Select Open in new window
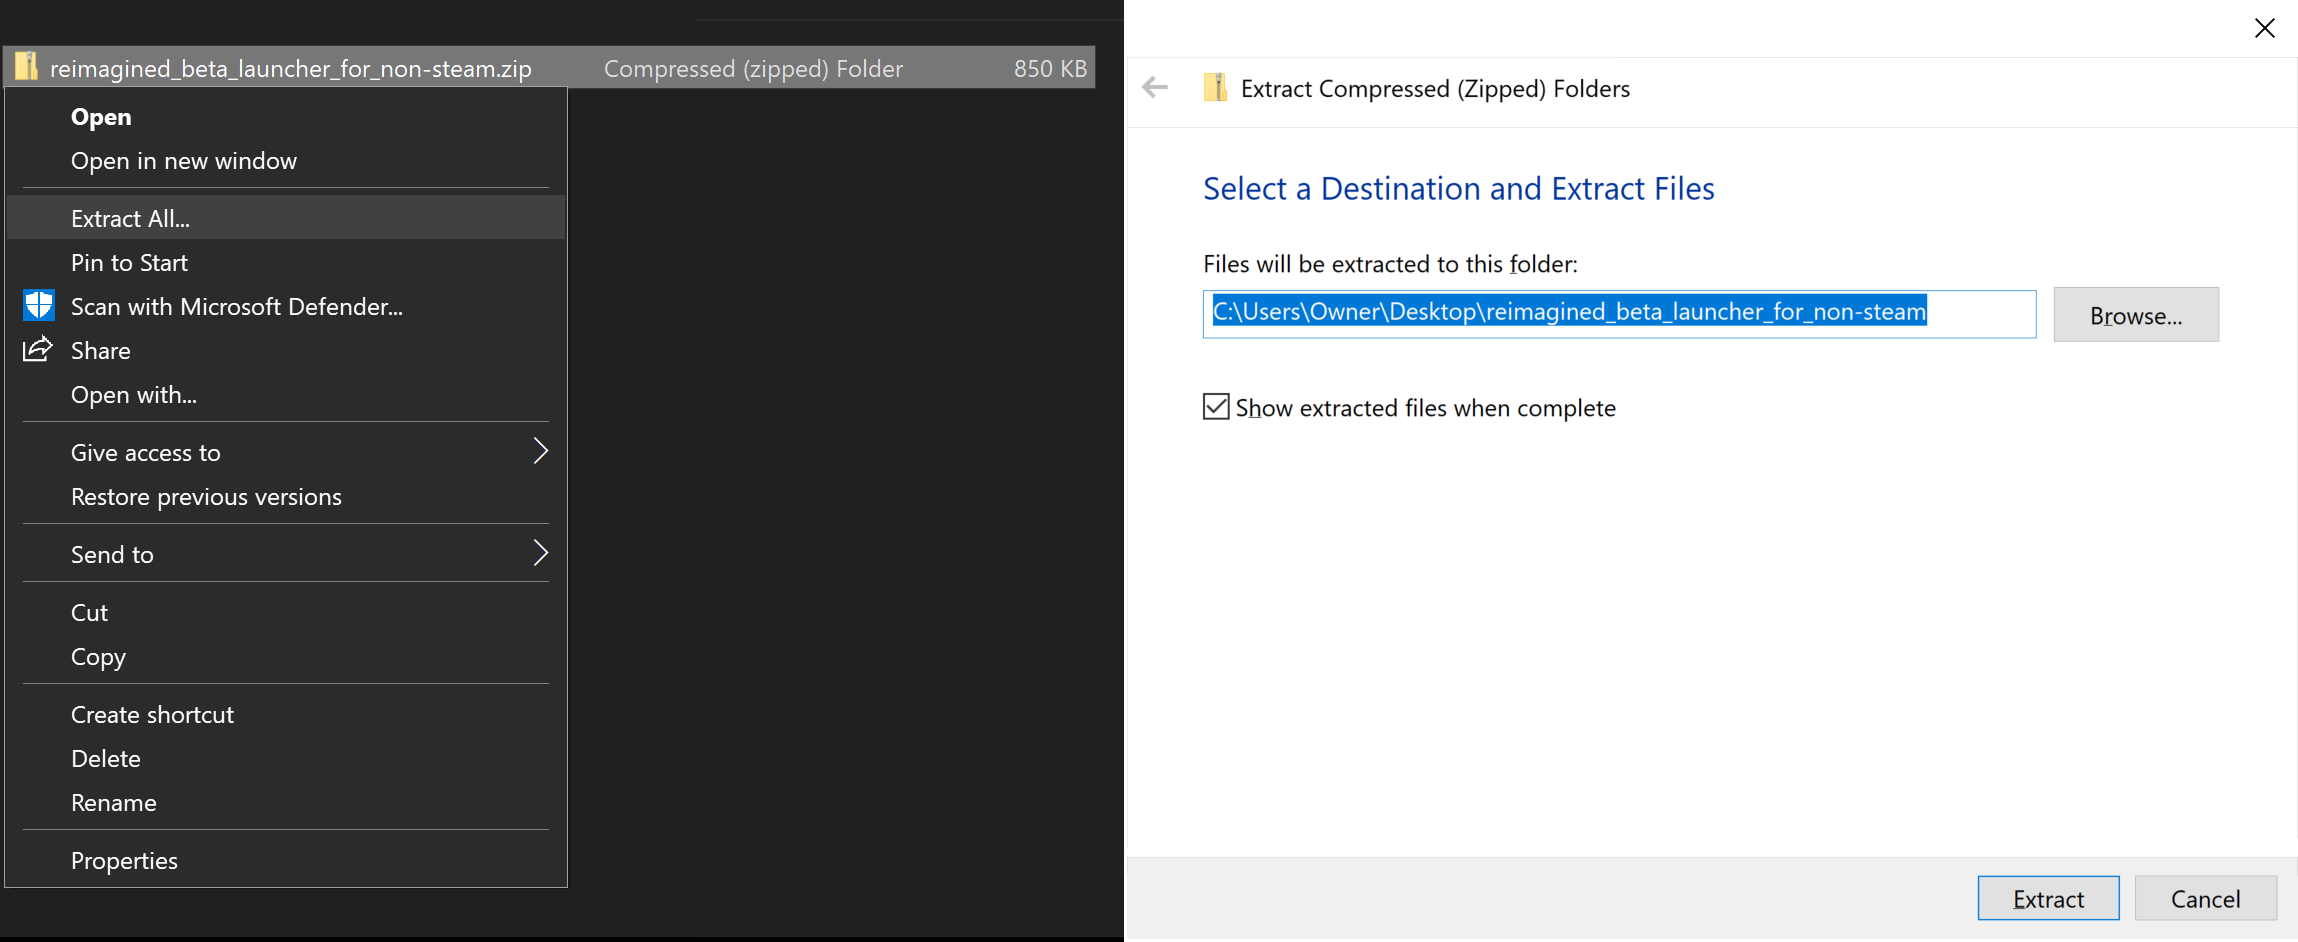Image resolution: width=2298 pixels, height=942 pixels. 184,161
